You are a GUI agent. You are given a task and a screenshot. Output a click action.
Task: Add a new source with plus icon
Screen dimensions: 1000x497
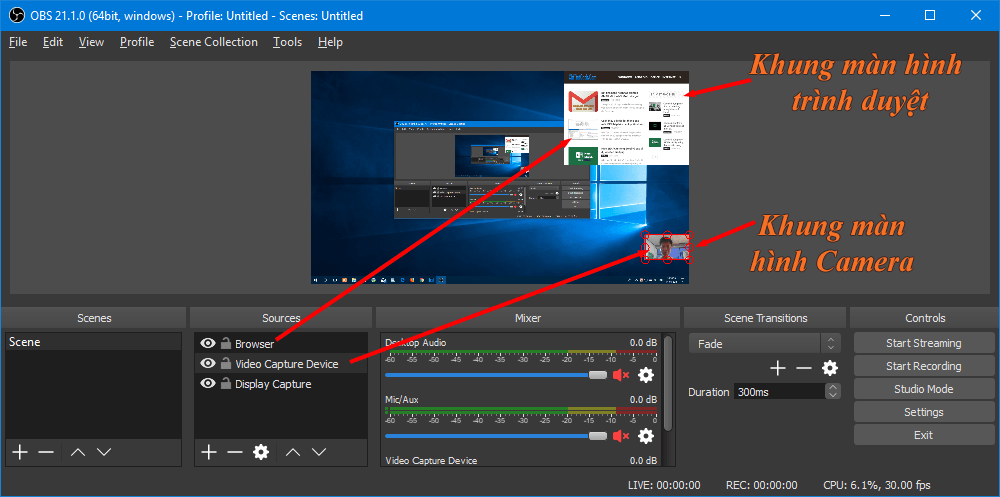pos(208,452)
